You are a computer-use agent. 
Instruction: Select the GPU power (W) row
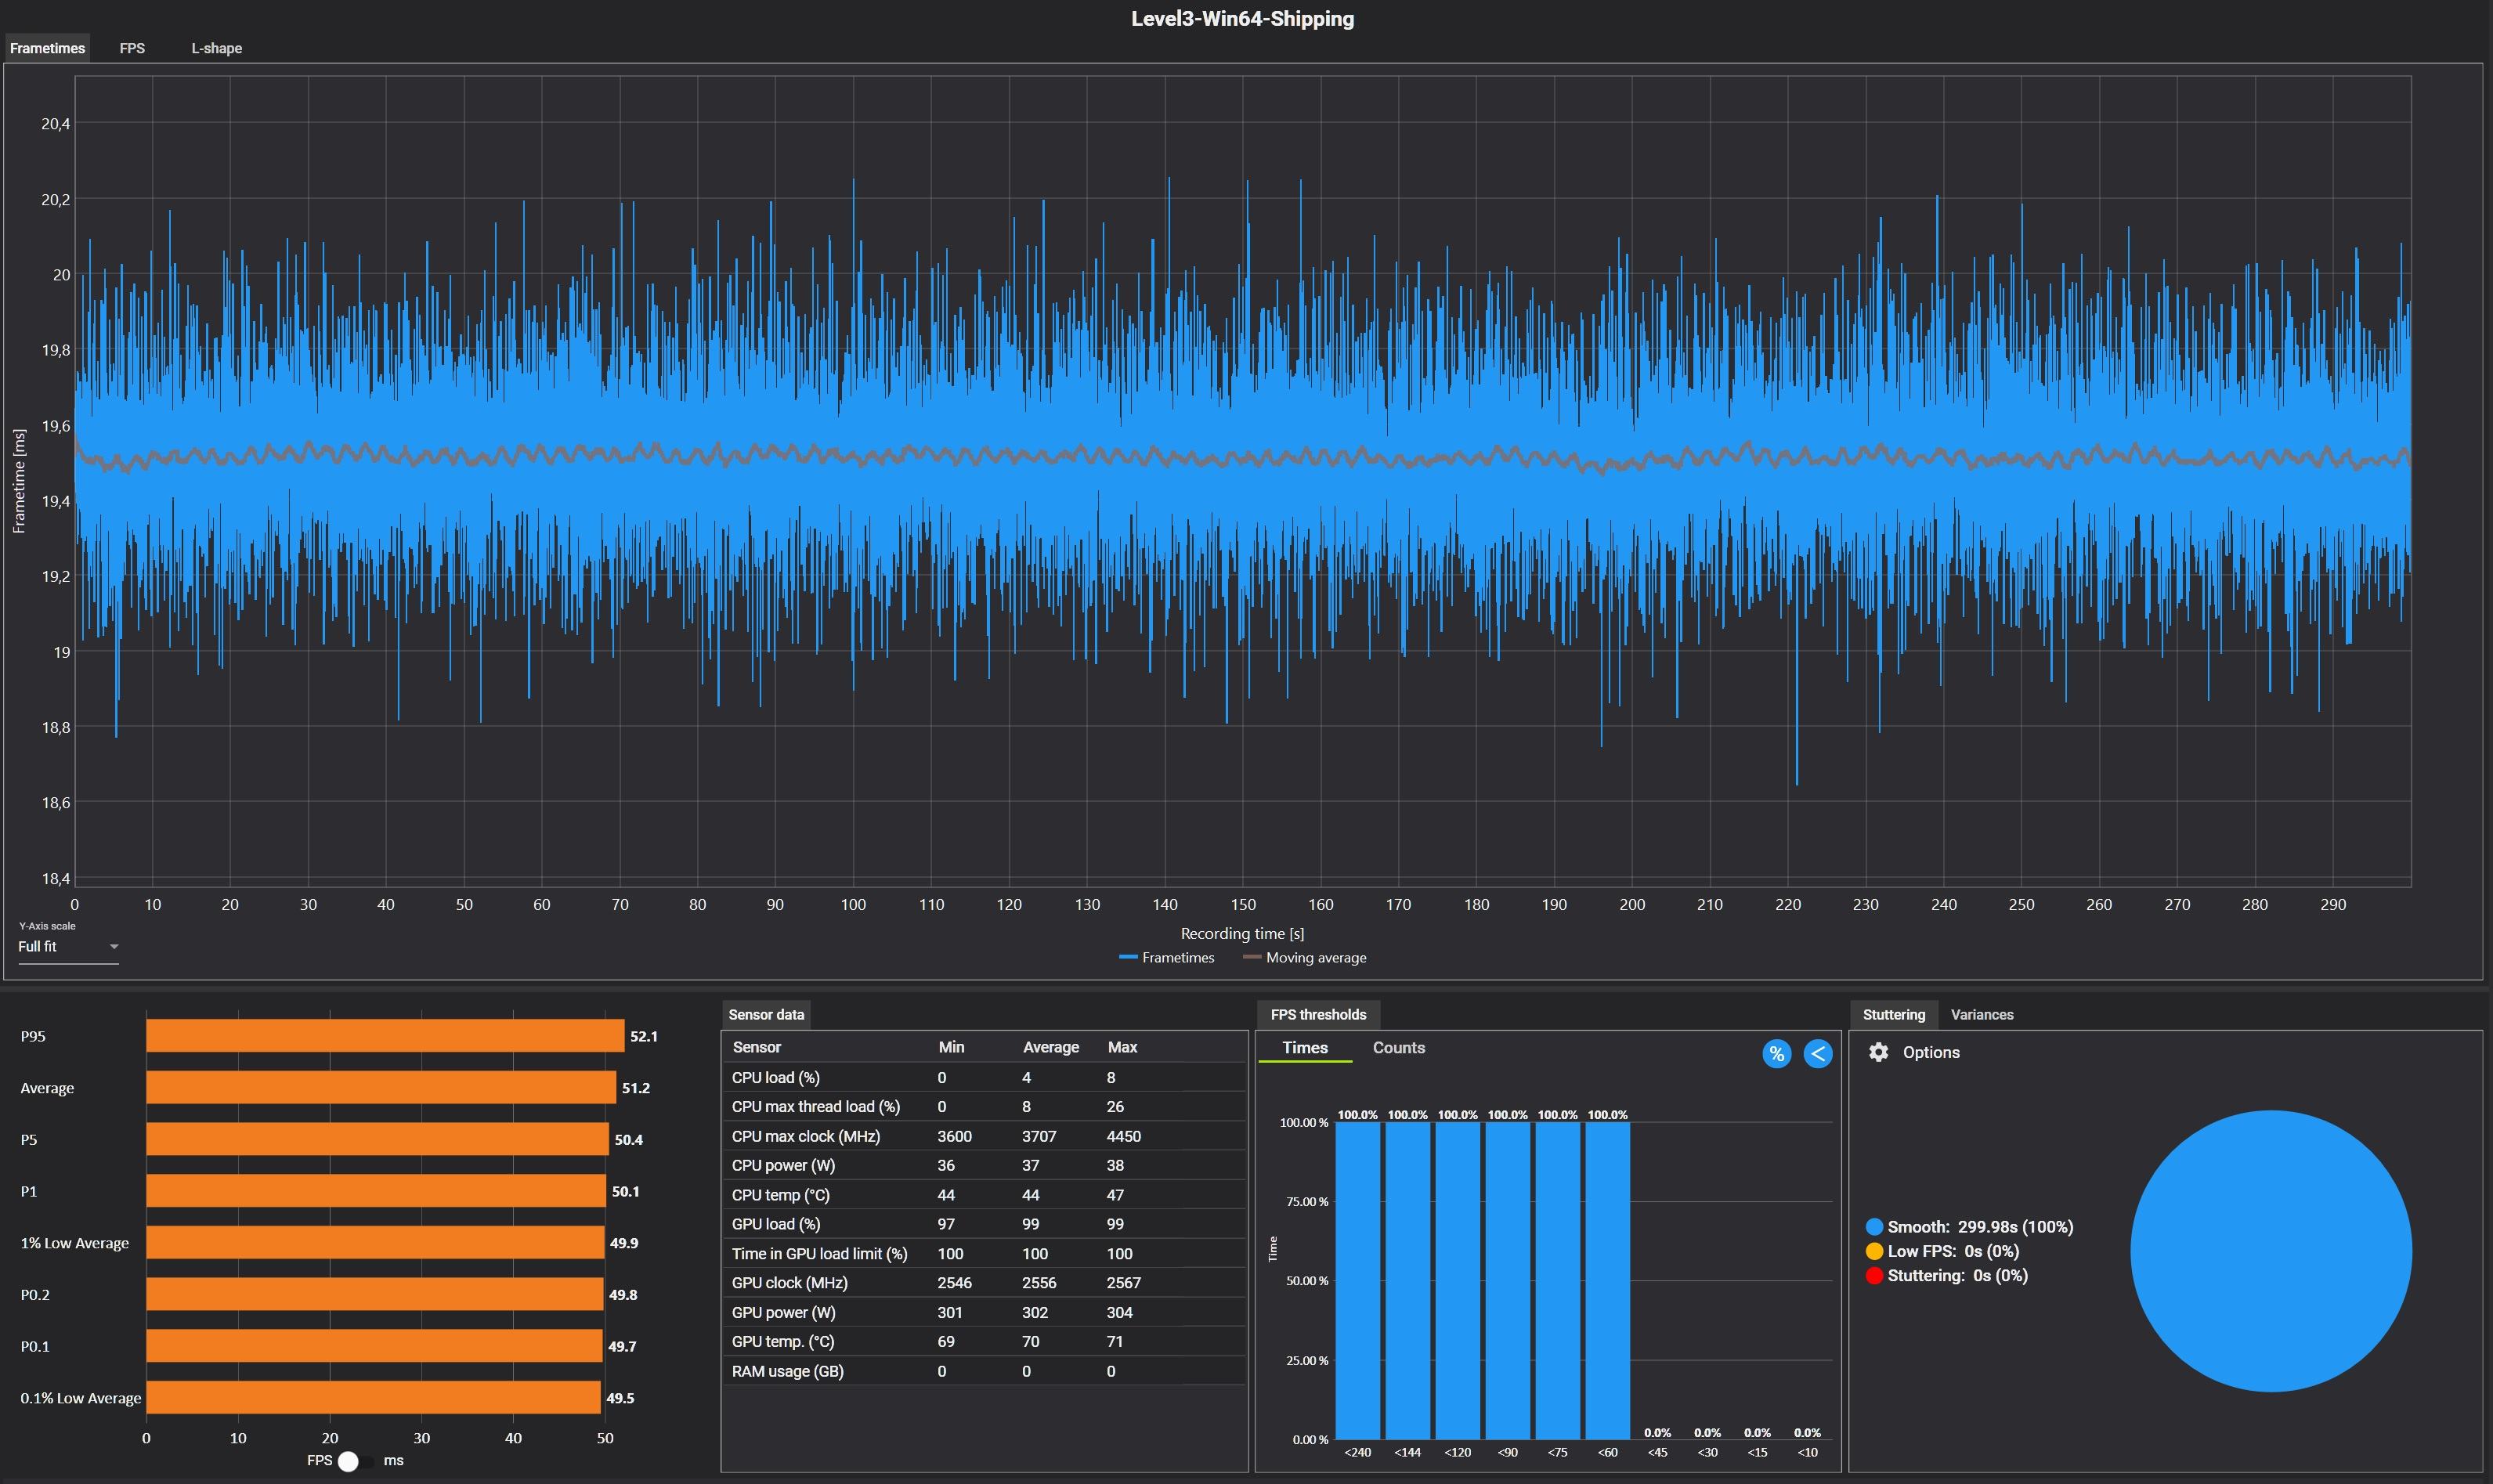984,1313
